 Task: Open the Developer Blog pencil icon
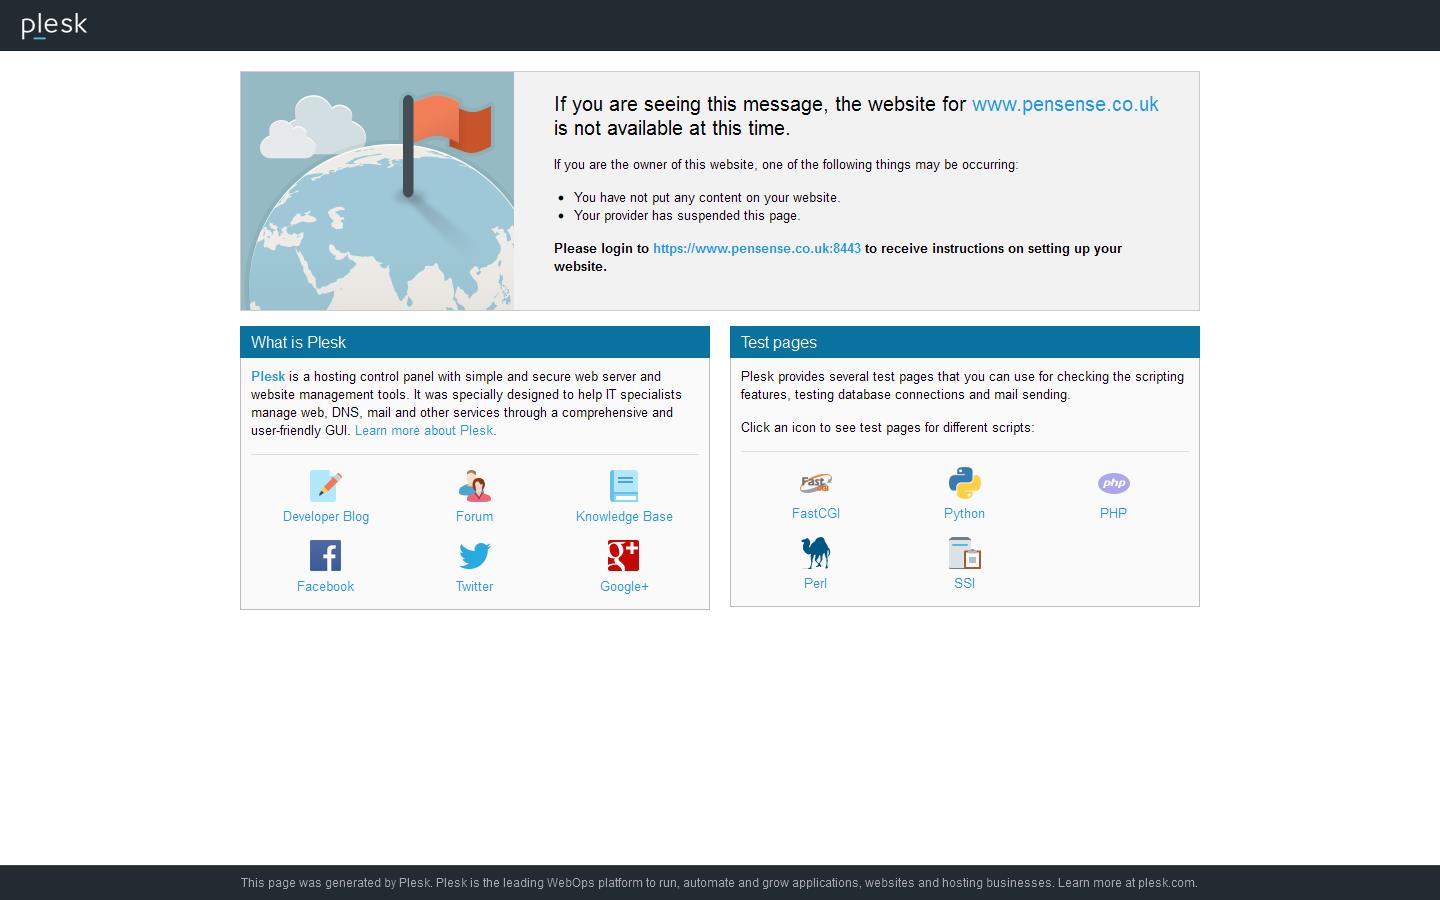pyautogui.click(x=325, y=486)
